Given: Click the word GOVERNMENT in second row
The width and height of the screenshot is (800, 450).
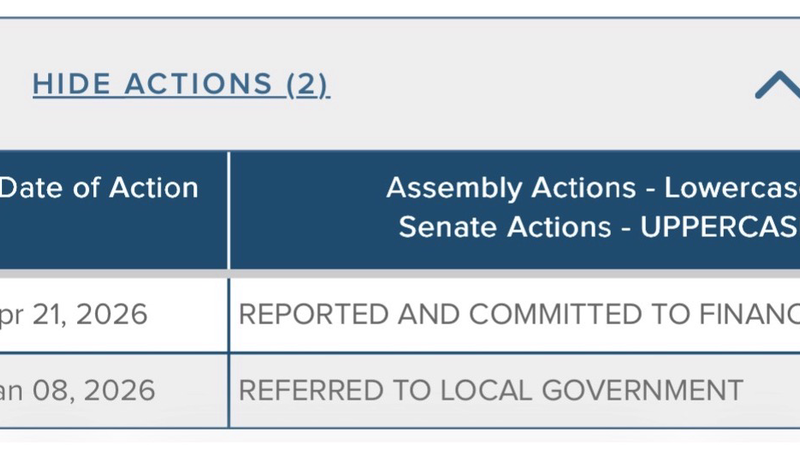Looking at the screenshot, I should click(650, 389).
